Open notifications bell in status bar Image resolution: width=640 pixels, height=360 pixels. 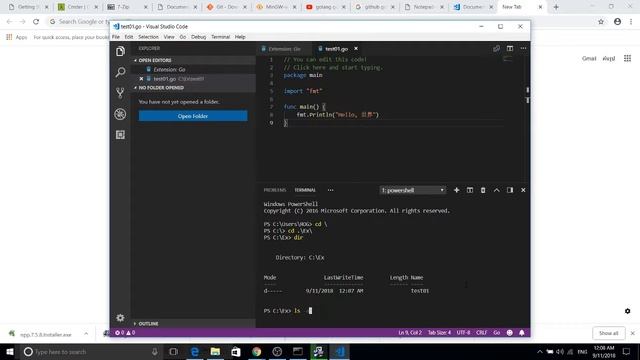522,333
